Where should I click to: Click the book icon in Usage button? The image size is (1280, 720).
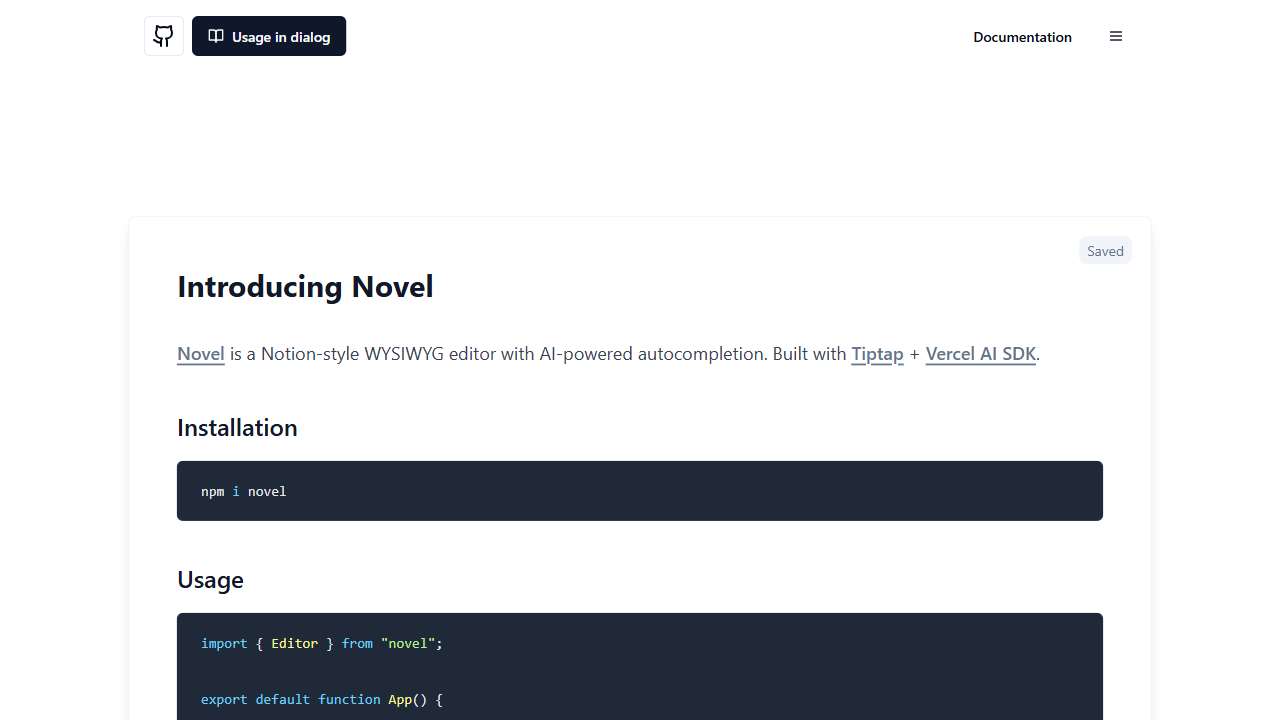click(x=215, y=36)
